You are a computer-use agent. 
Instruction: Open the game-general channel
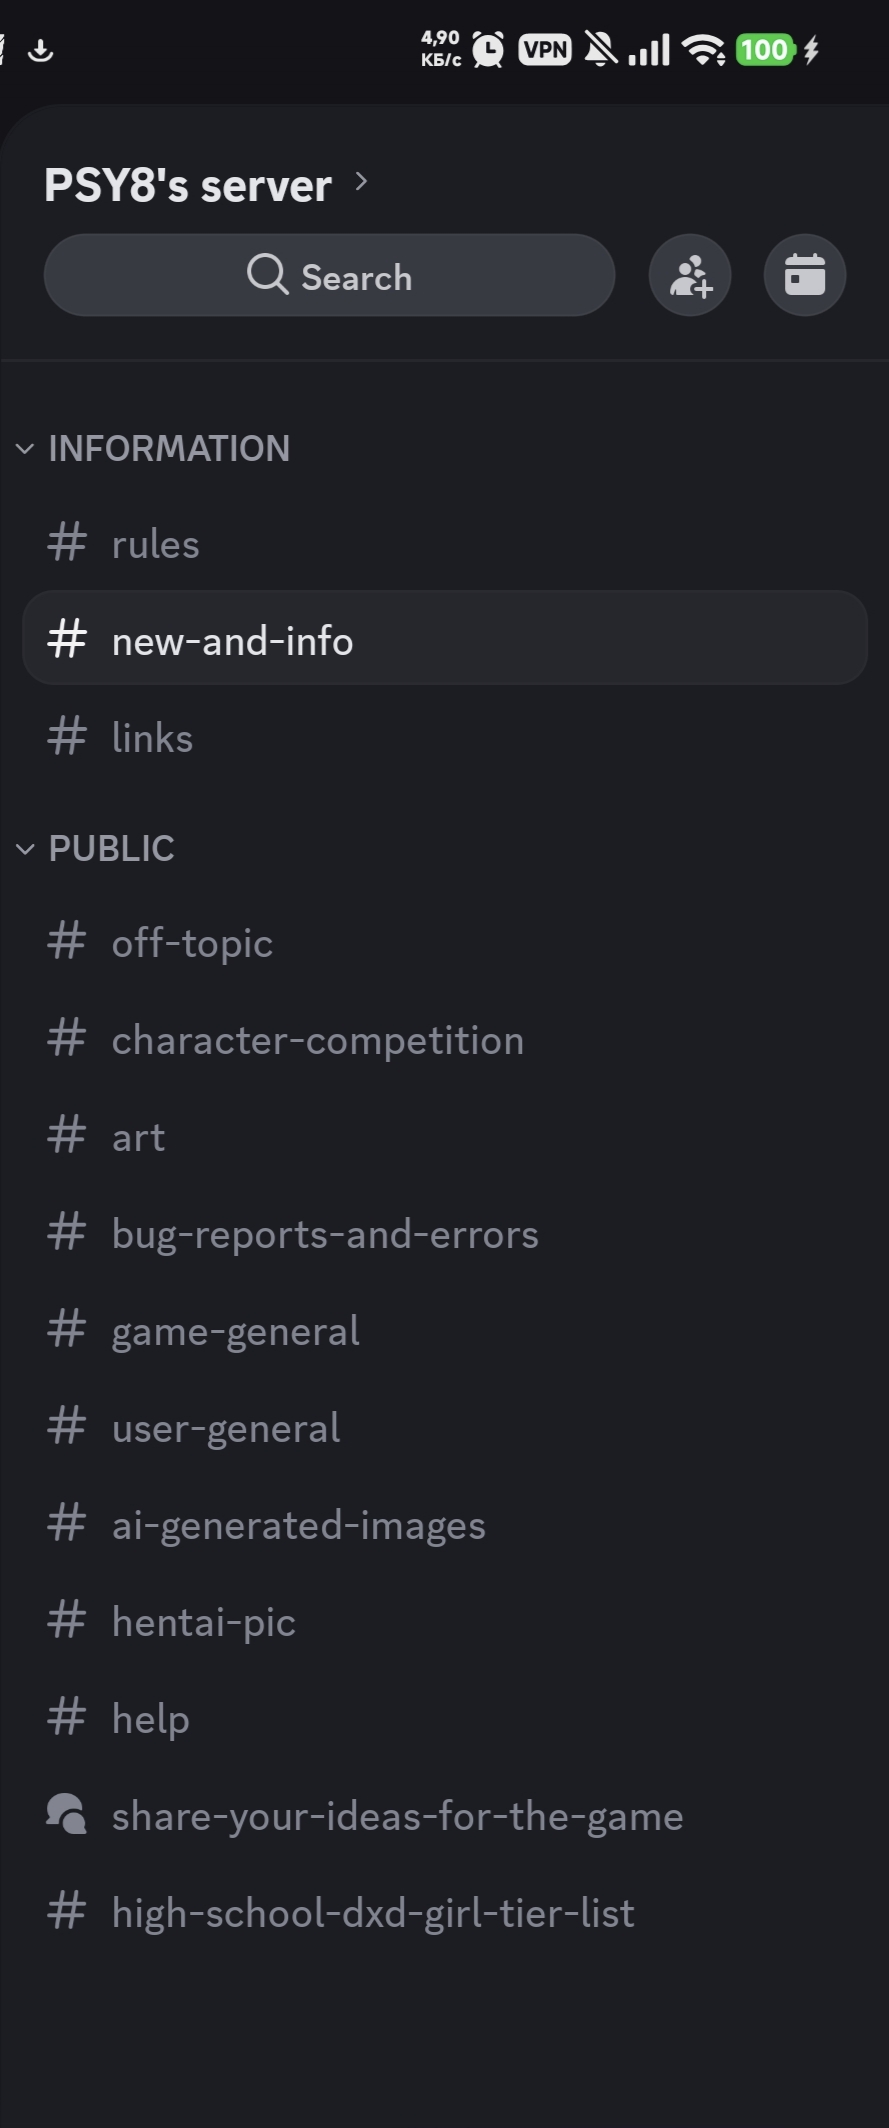[445, 1331]
